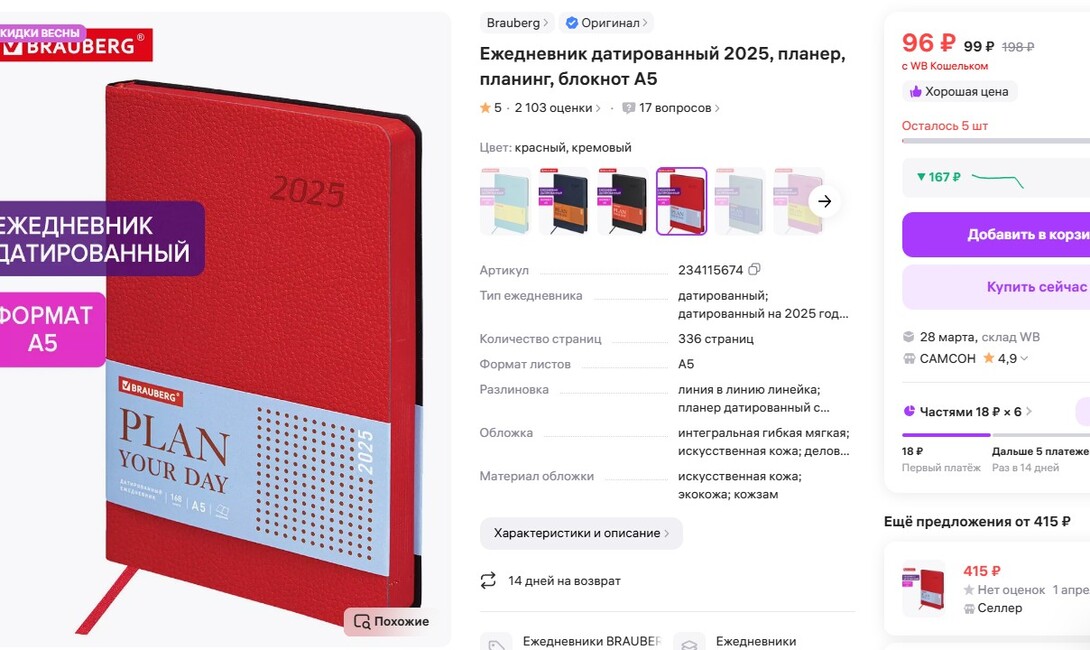Screen dimensions: 1090x650
Task: Click the 14 дней на возврат return icon
Action: [x=488, y=580]
